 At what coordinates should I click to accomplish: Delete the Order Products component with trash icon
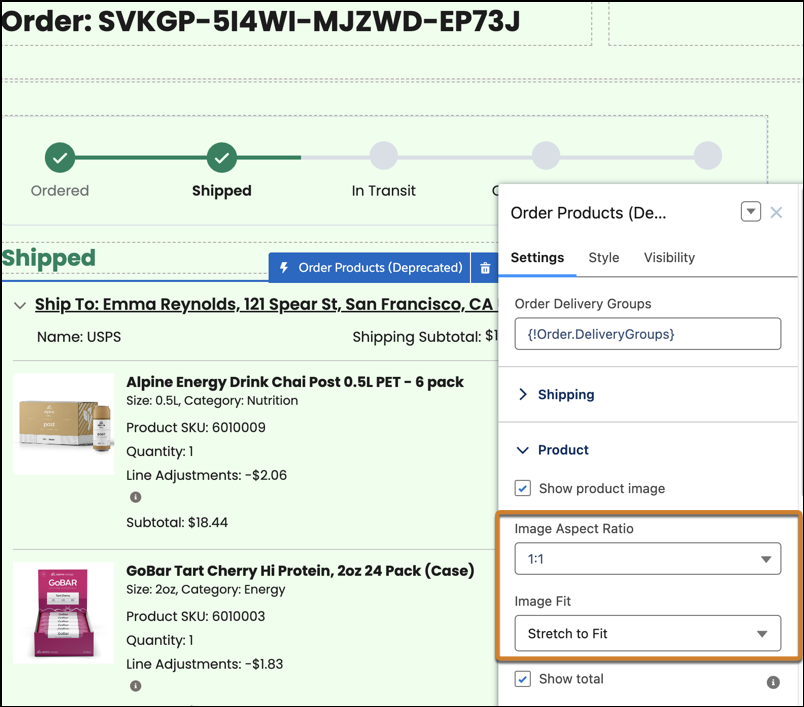(485, 268)
